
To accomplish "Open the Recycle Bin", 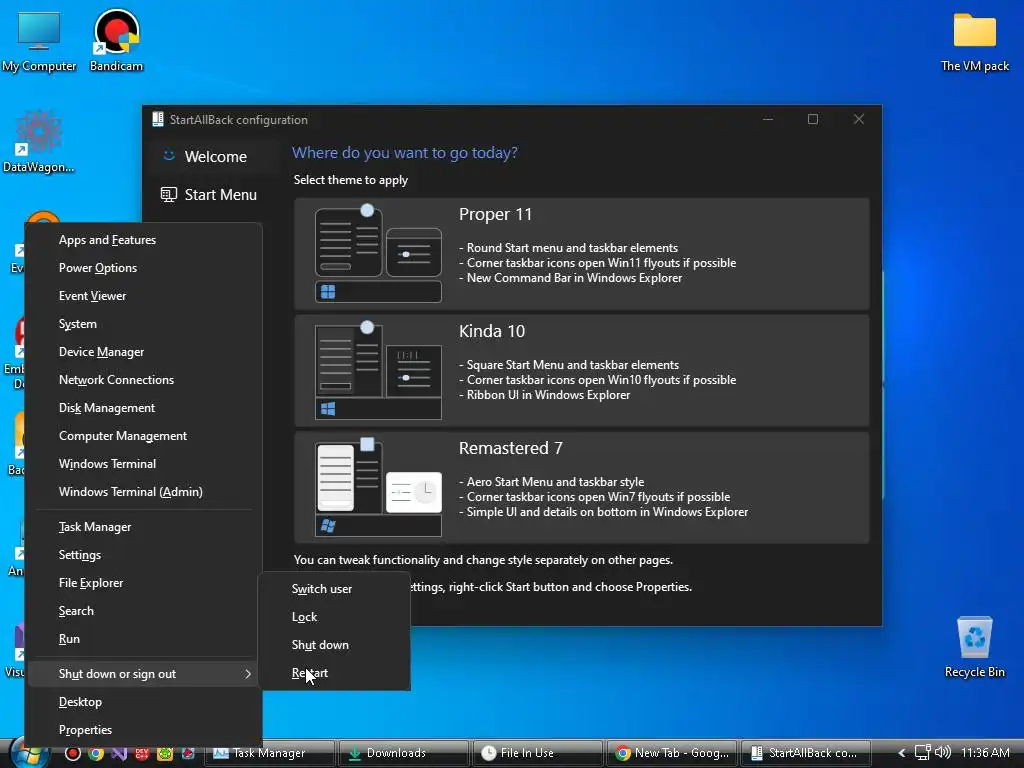I will [x=974, y=647].
